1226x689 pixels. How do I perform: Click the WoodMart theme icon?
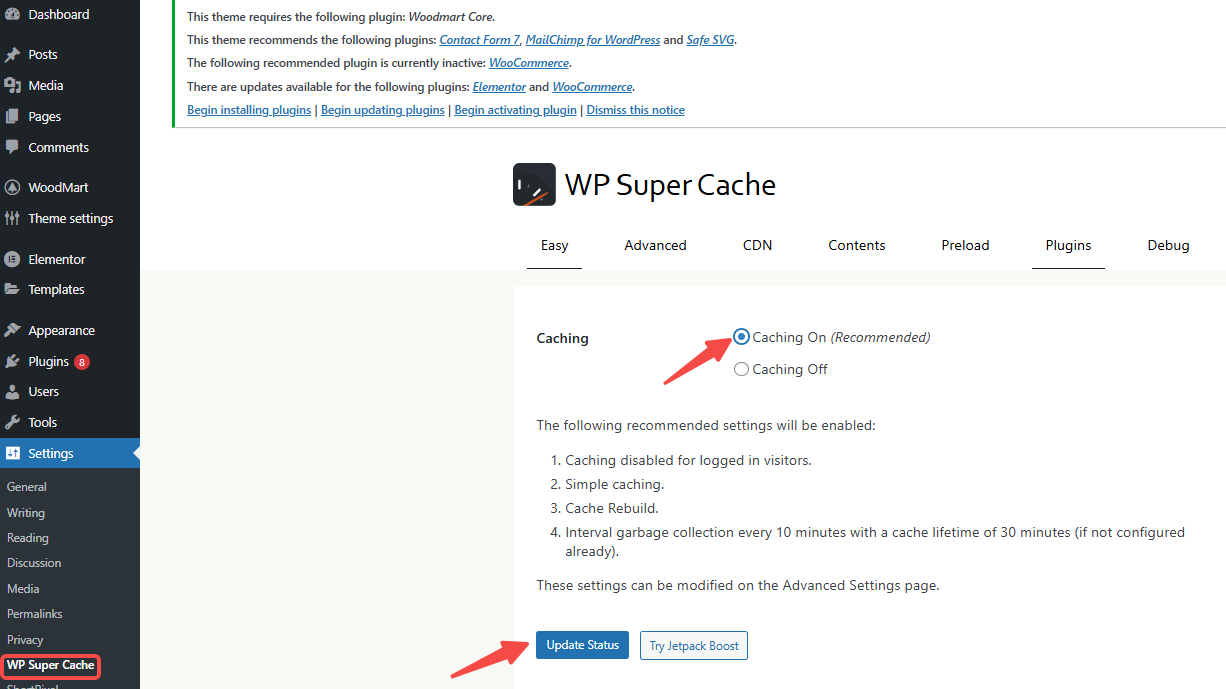(x=14, y=187)
